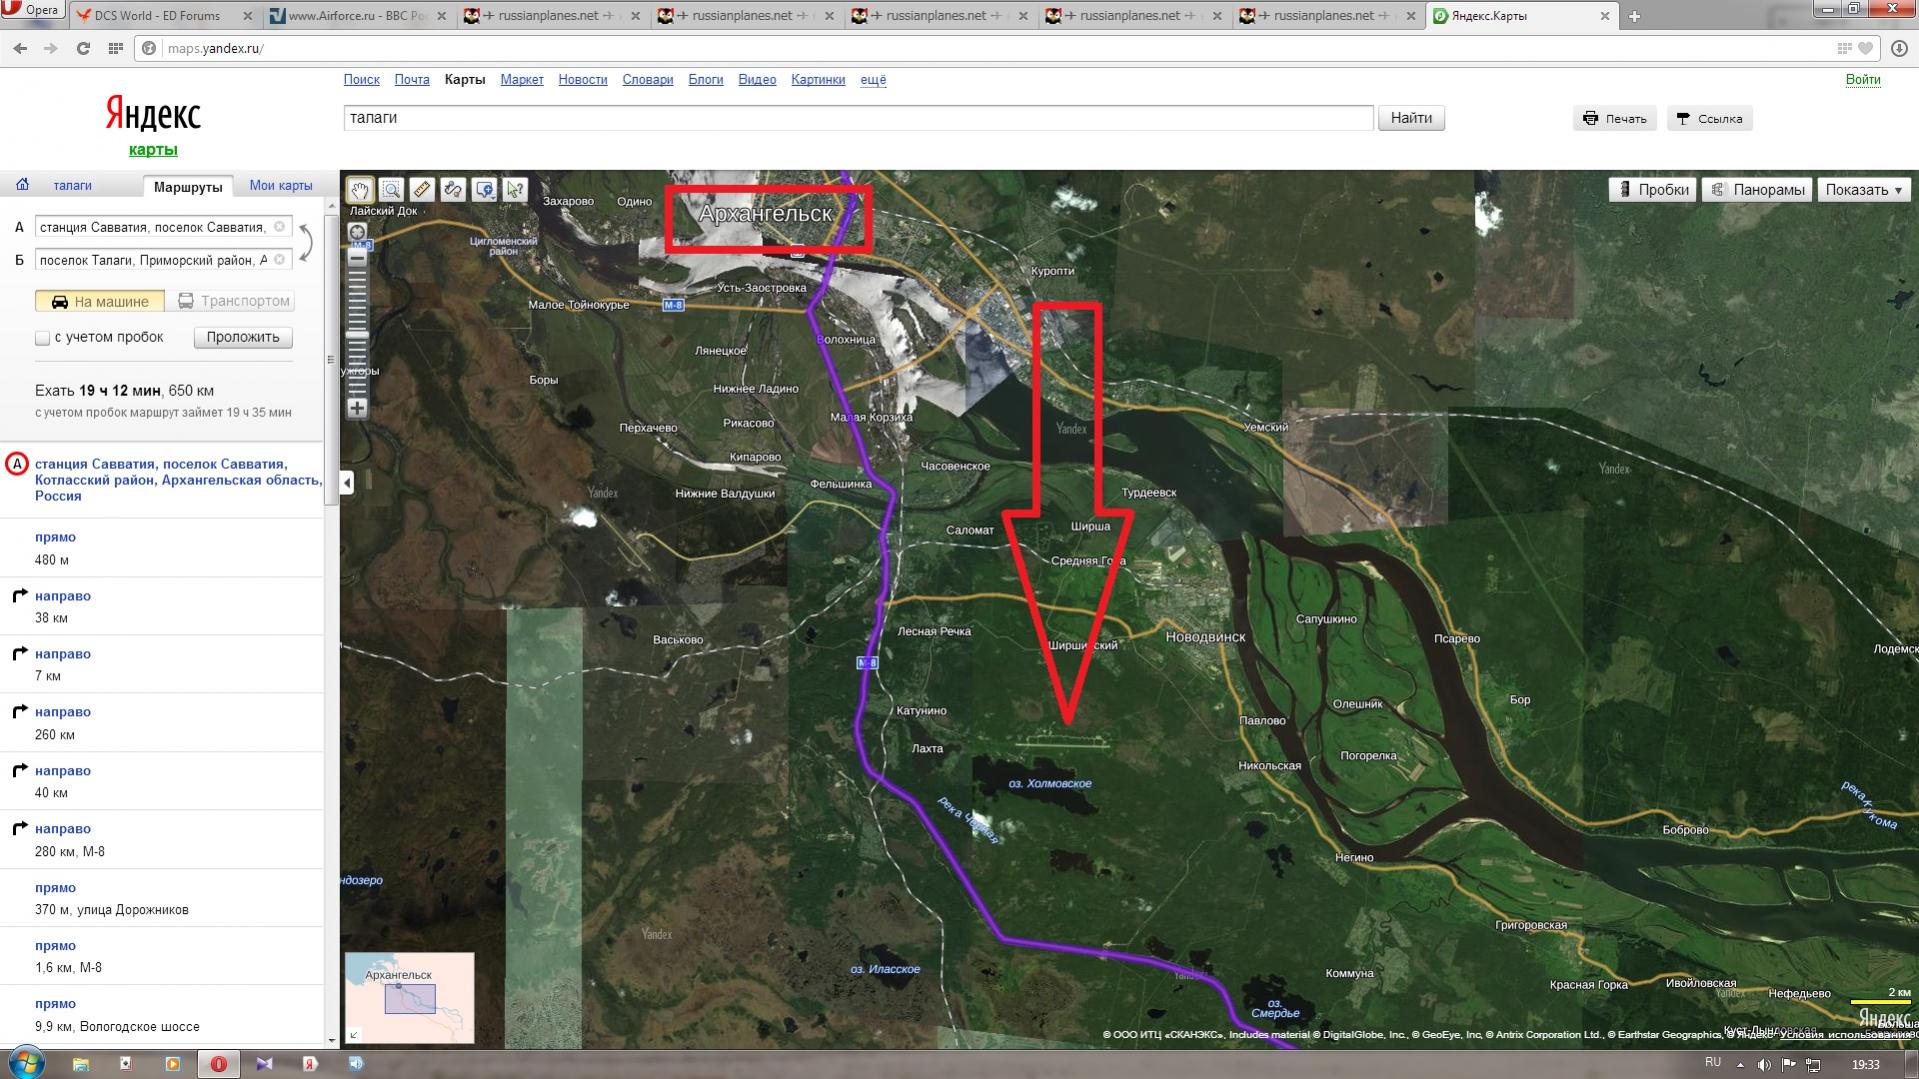Select the zoom-to-area magnifier tool

click(x=391, y=190)
